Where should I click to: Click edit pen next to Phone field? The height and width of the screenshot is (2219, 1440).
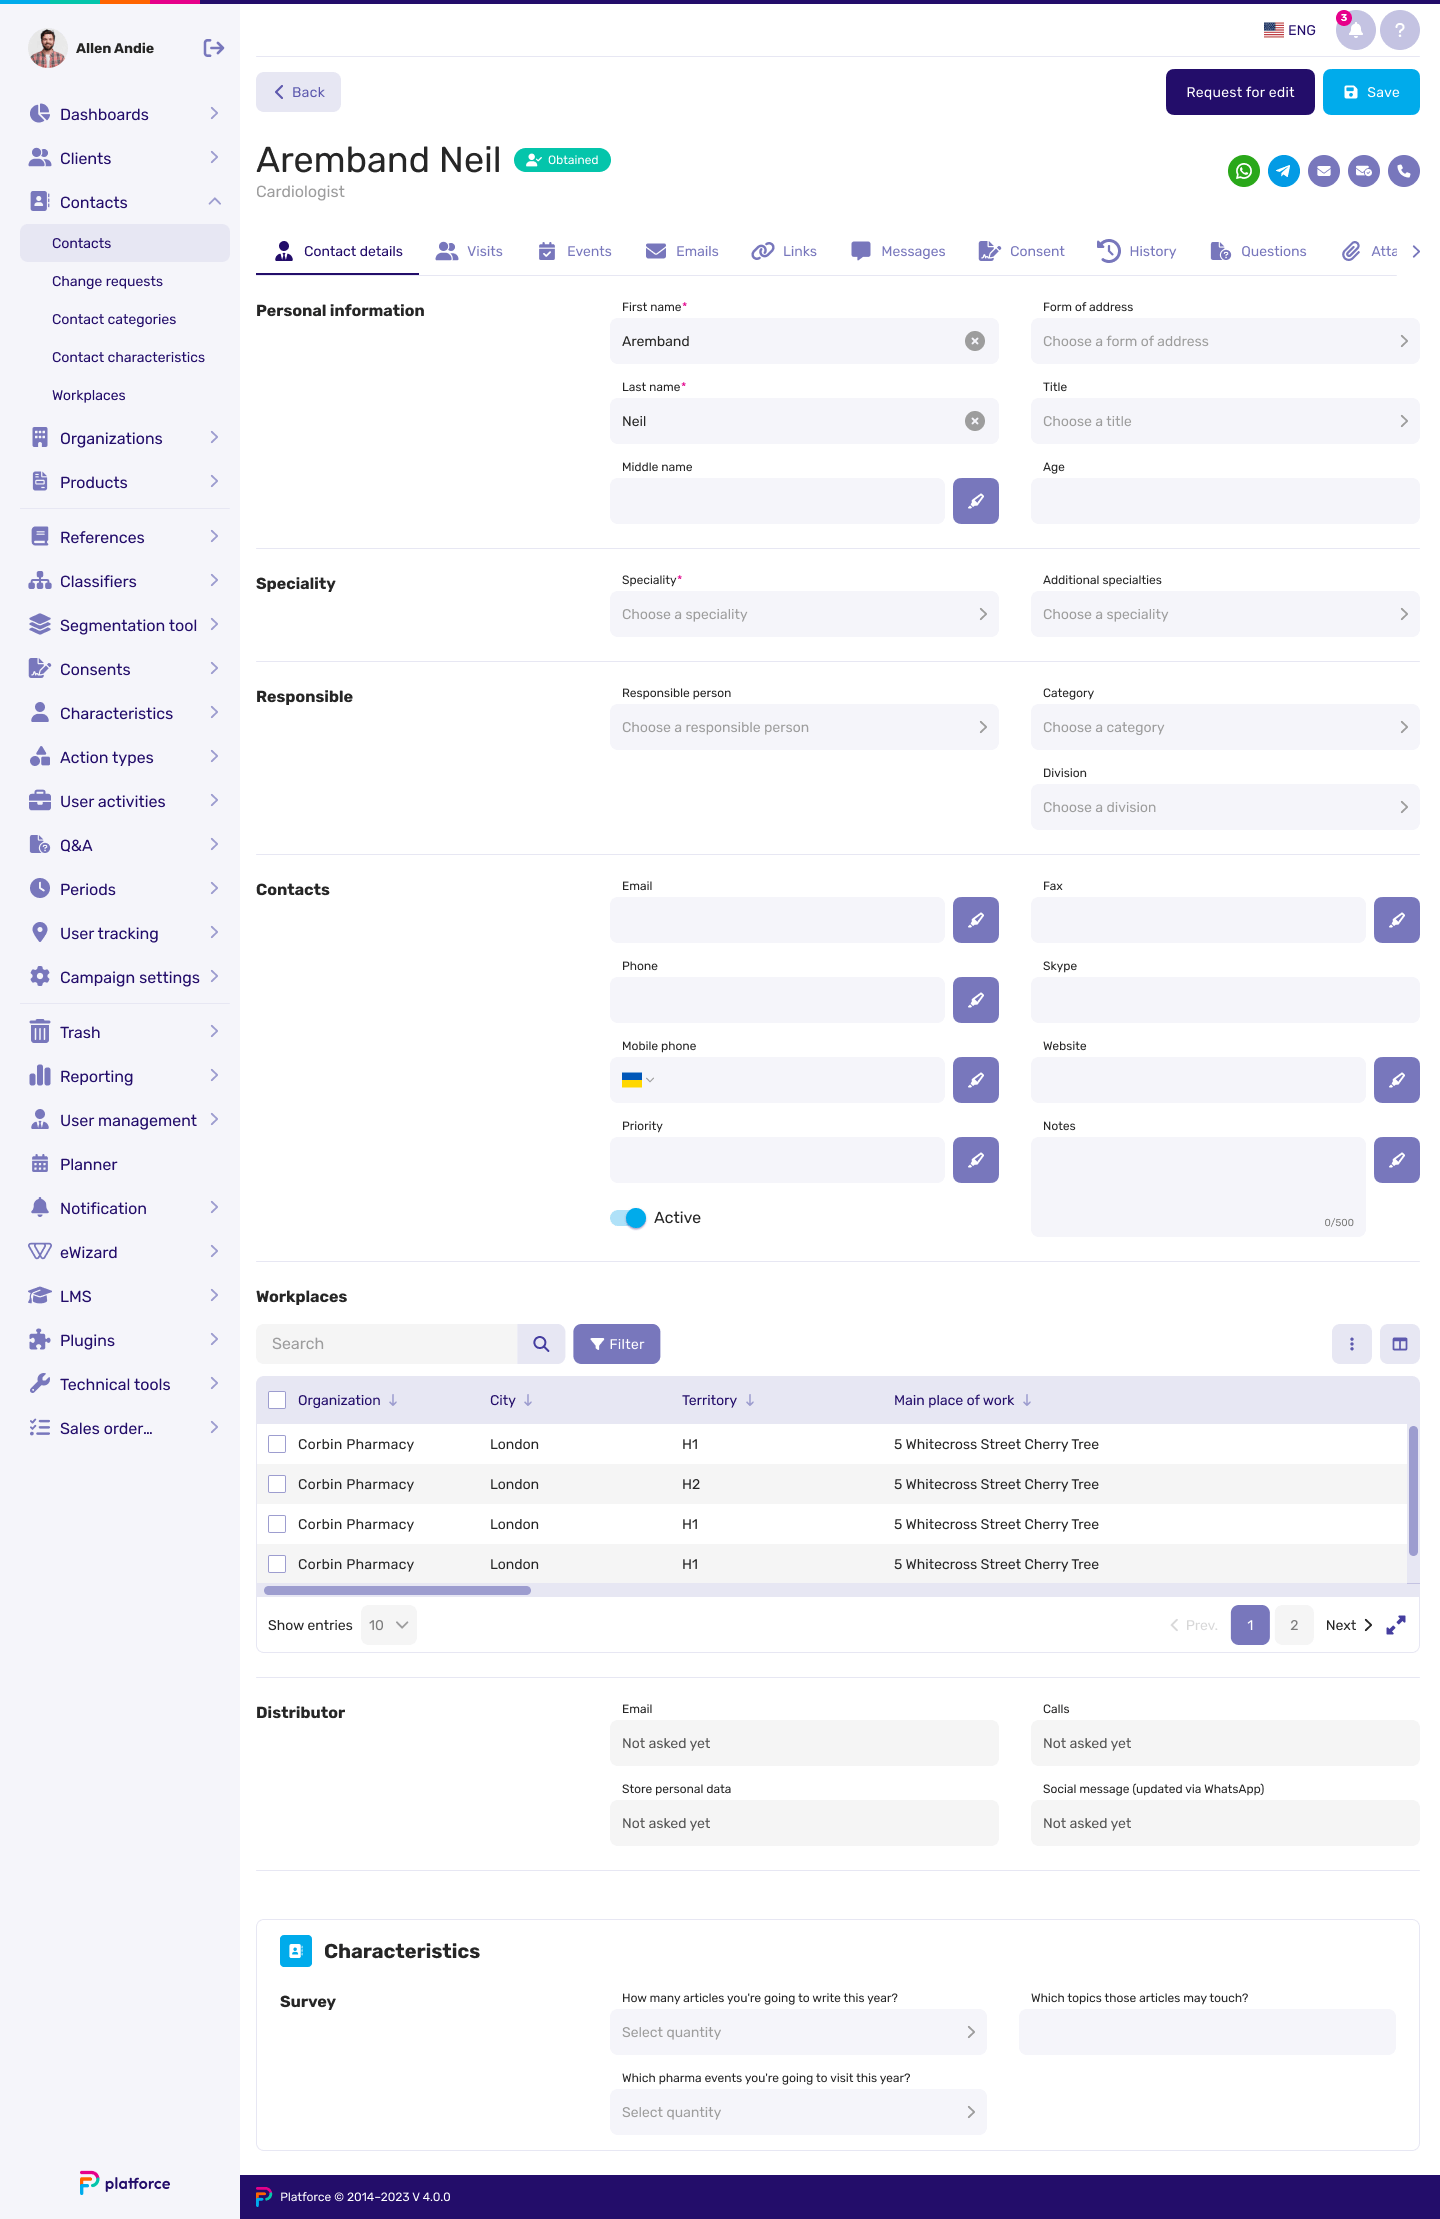(975, 1000)
